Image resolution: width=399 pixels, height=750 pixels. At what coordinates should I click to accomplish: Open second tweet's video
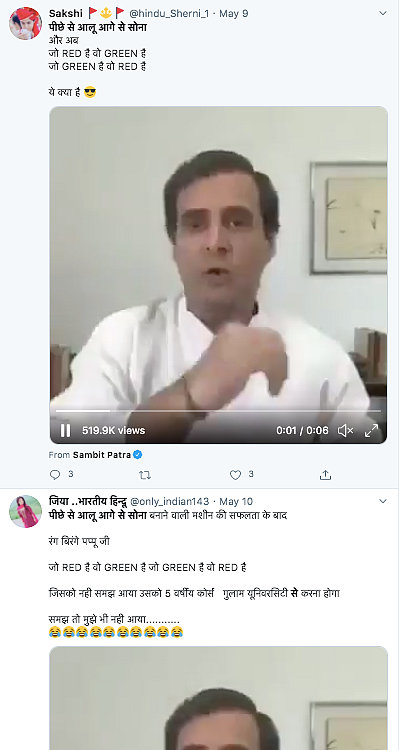pos(219,698)
